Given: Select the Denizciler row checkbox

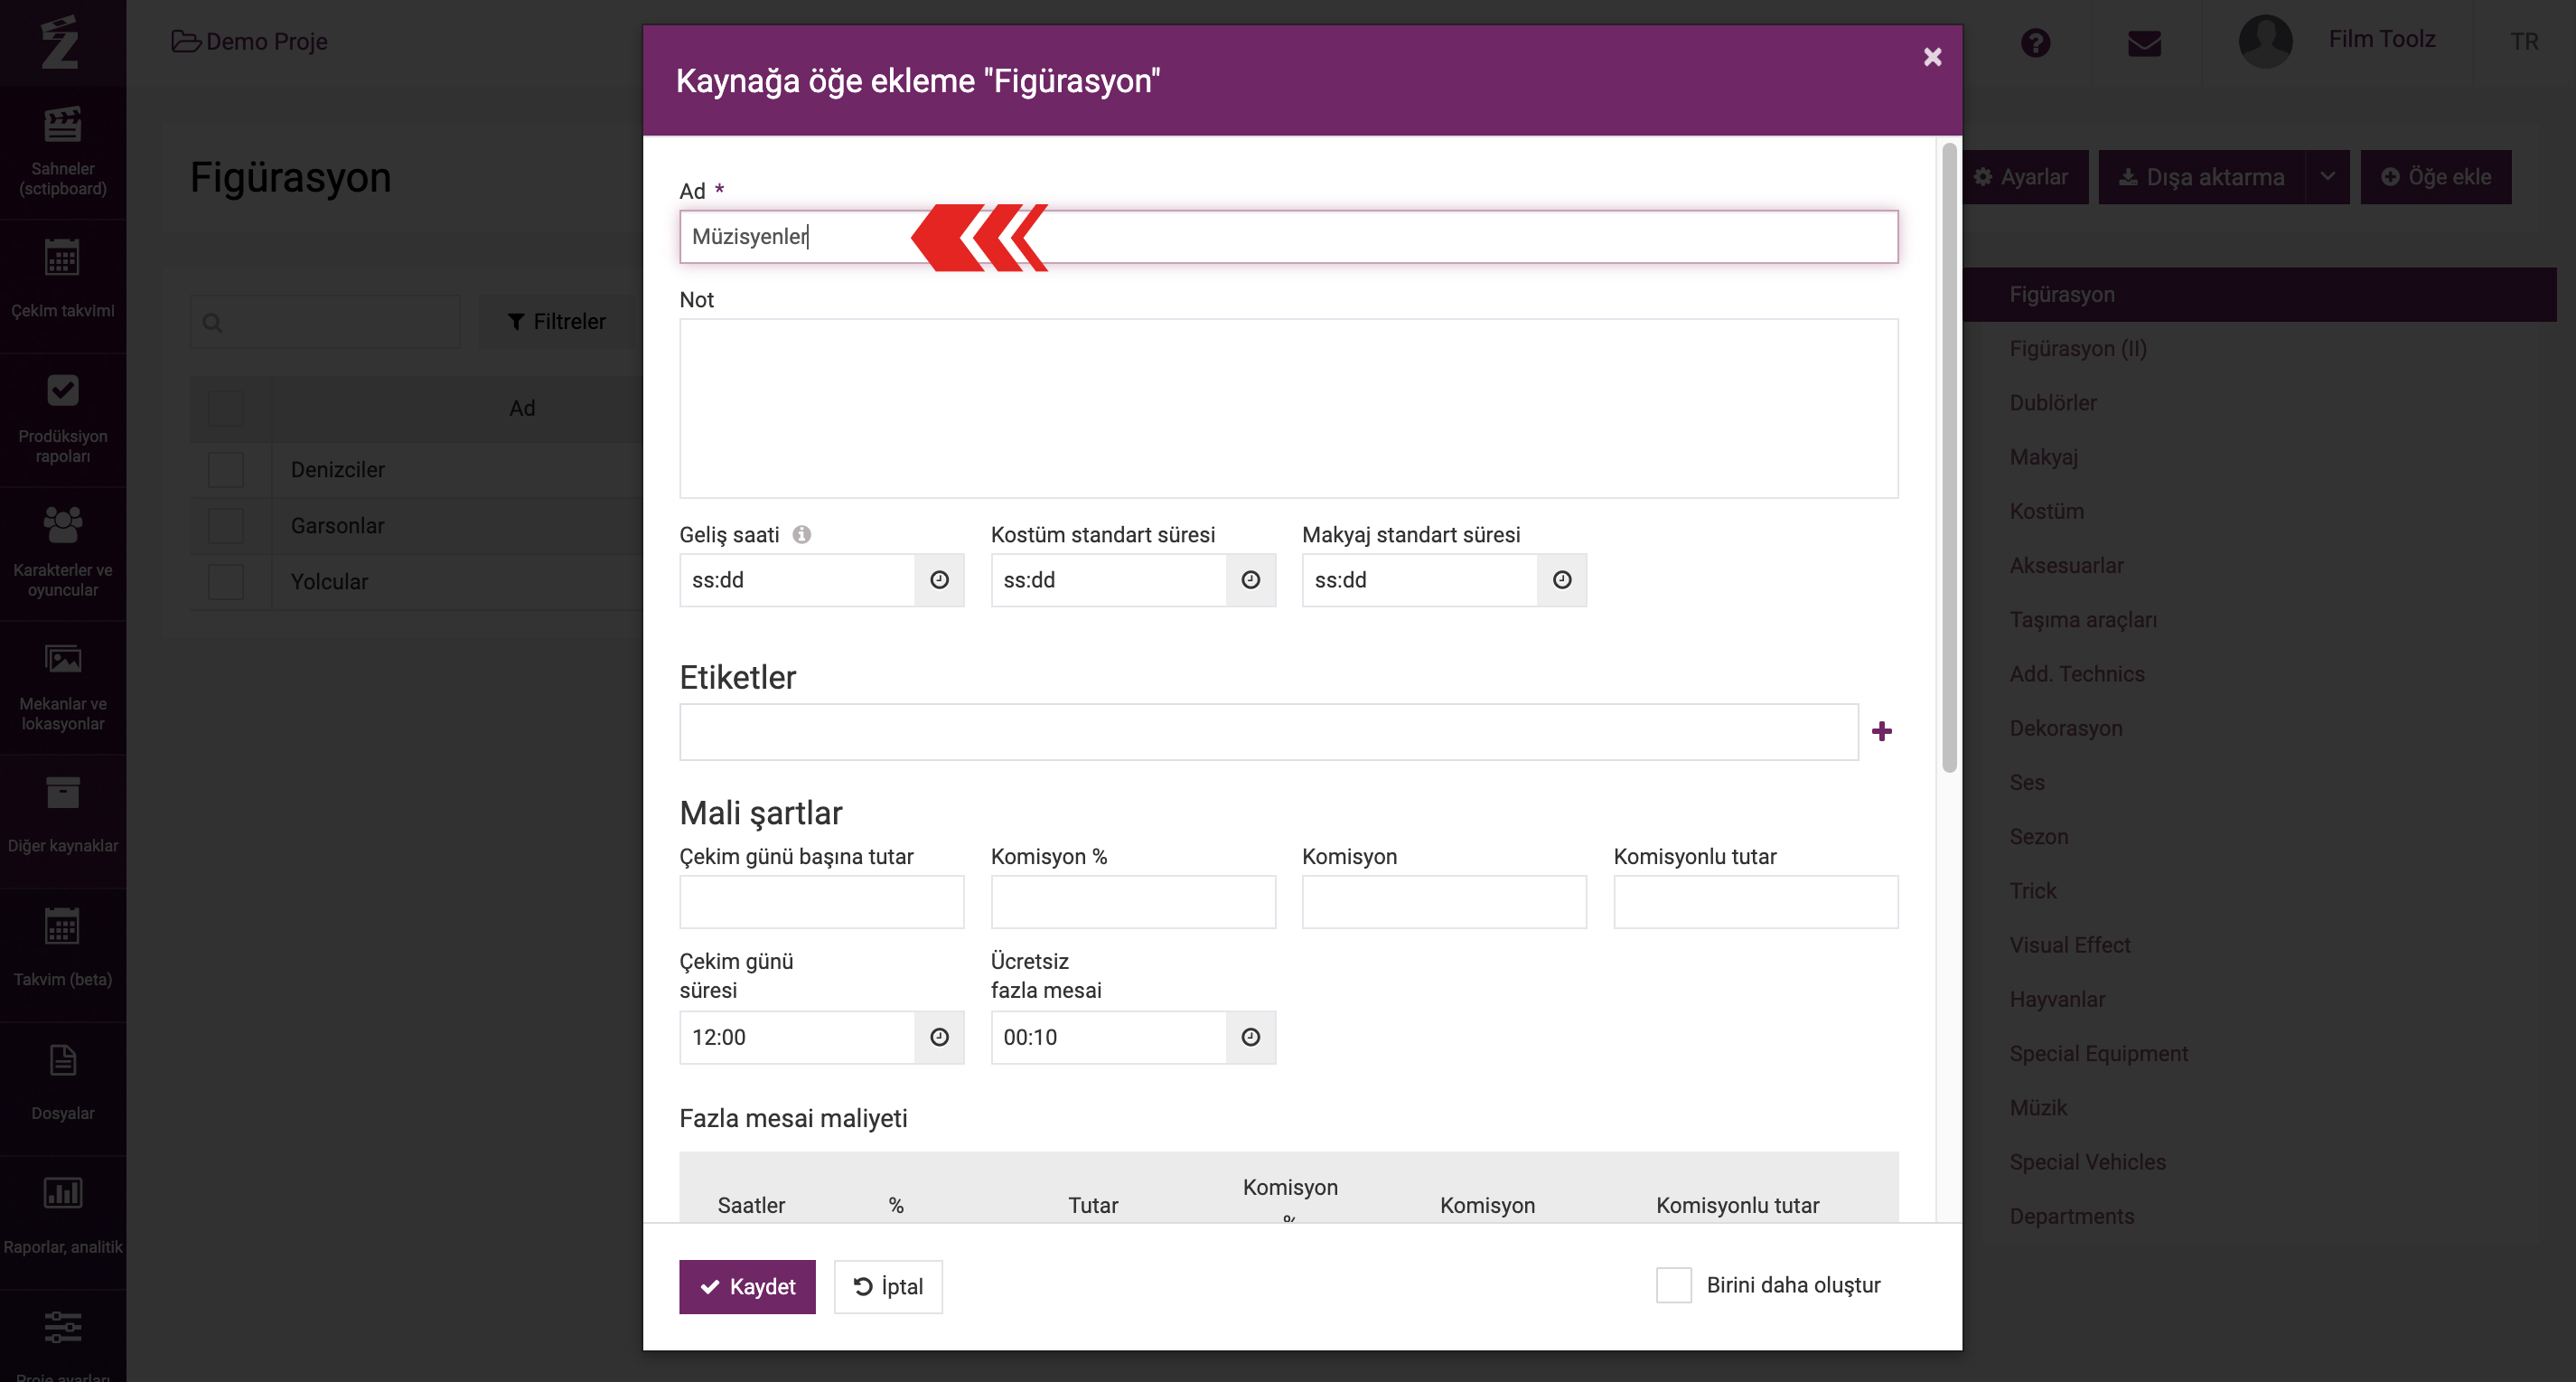Looking at the screenshot, I should (225, 469).
